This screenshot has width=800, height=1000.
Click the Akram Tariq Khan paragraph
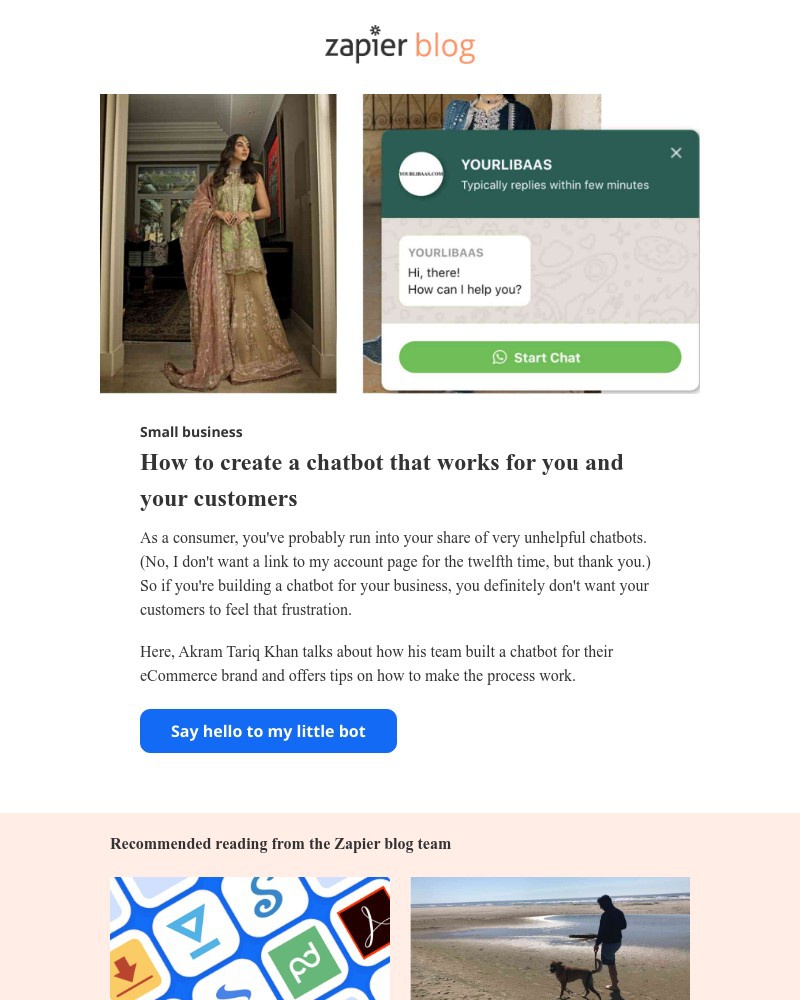(376, 663)
